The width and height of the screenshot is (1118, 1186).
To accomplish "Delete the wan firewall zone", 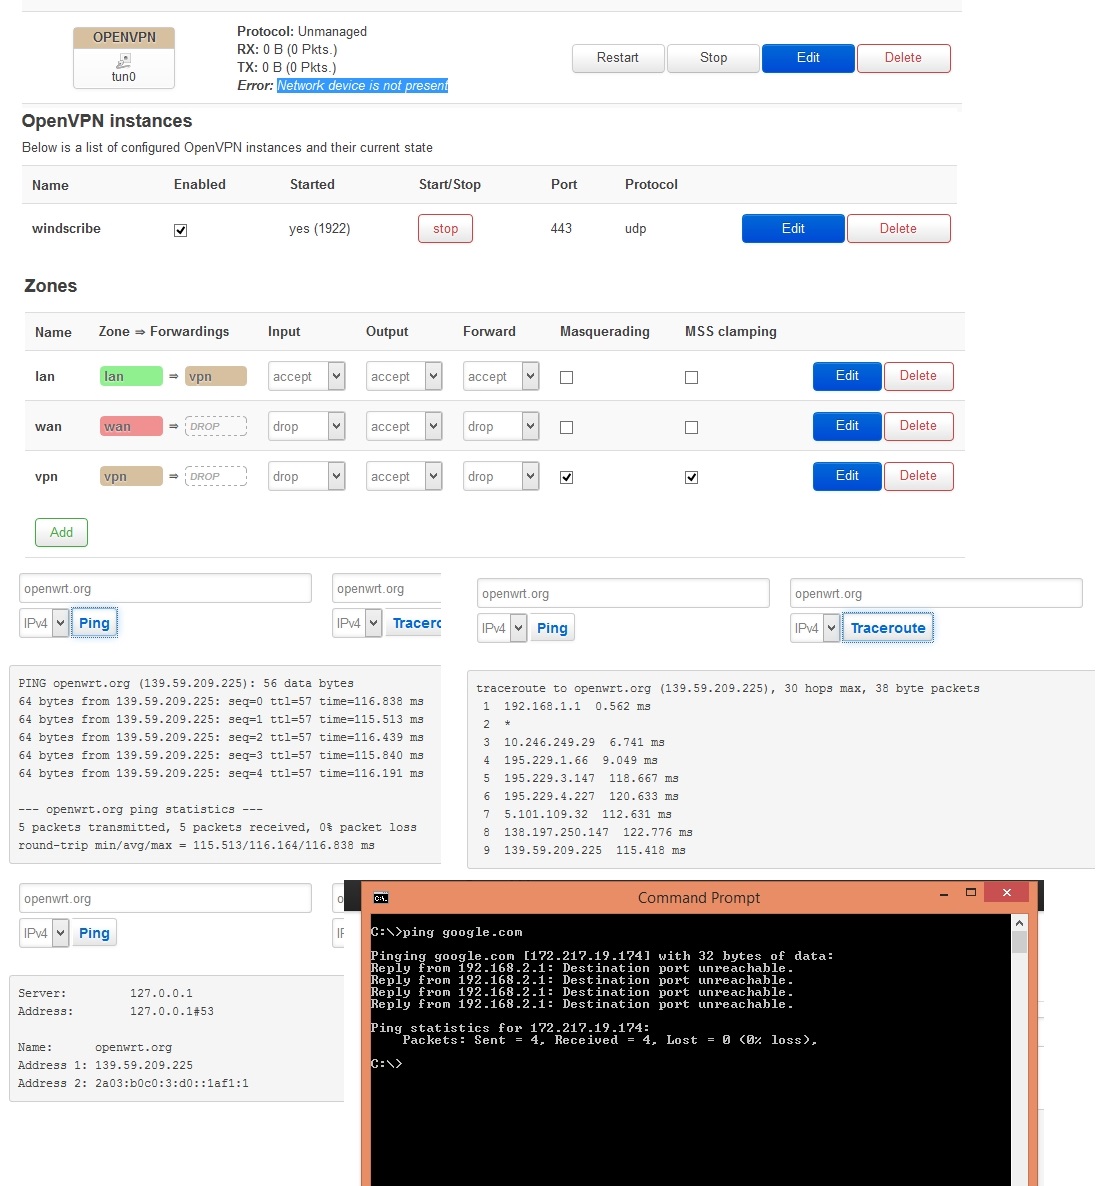I will point(918,426).
